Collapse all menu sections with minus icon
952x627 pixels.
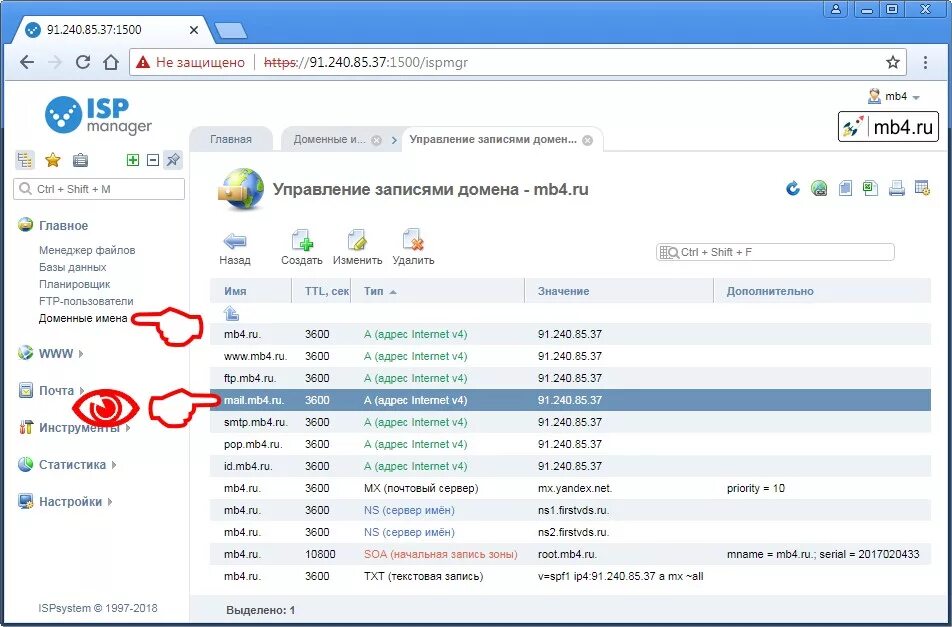coord(153,160)
